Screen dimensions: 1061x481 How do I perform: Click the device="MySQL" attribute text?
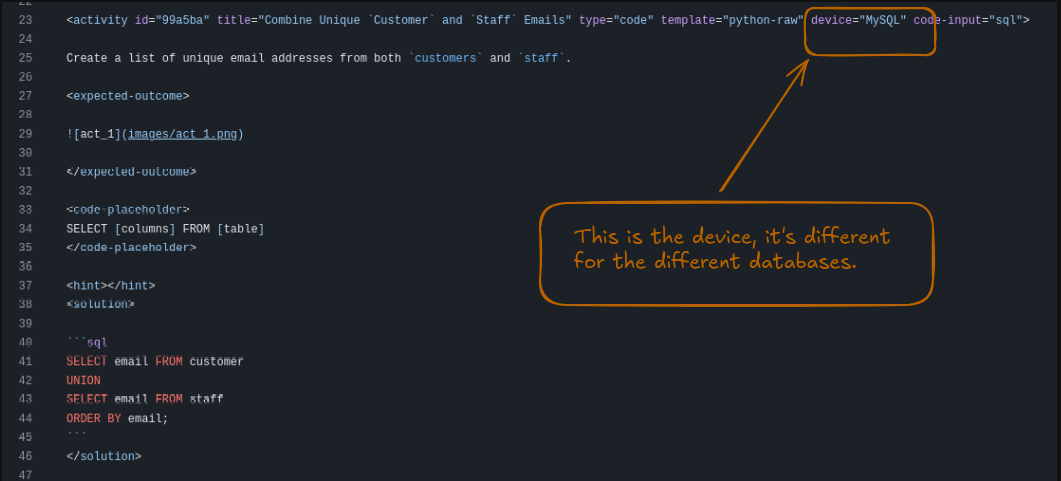[859, 20]
